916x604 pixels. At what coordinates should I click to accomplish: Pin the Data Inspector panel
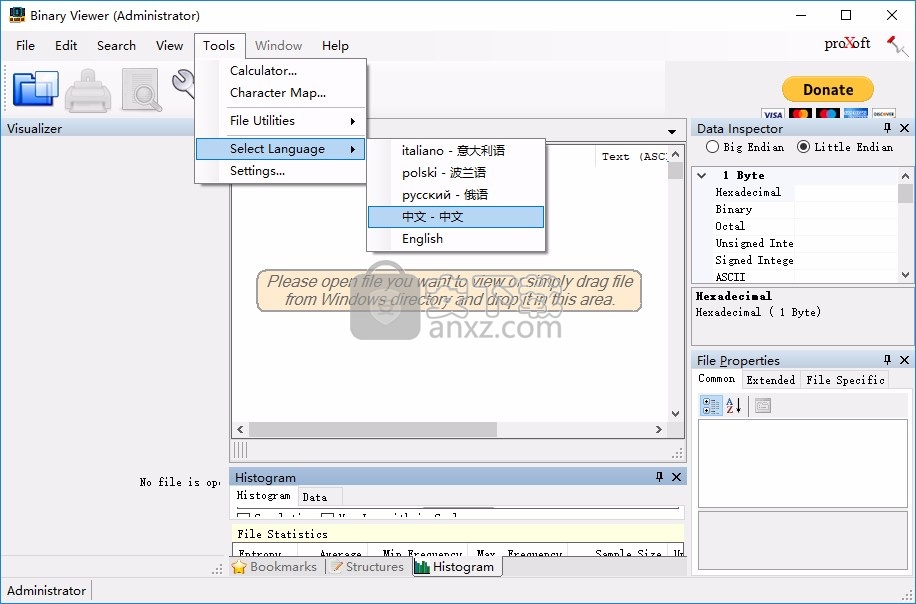(887, 128)
